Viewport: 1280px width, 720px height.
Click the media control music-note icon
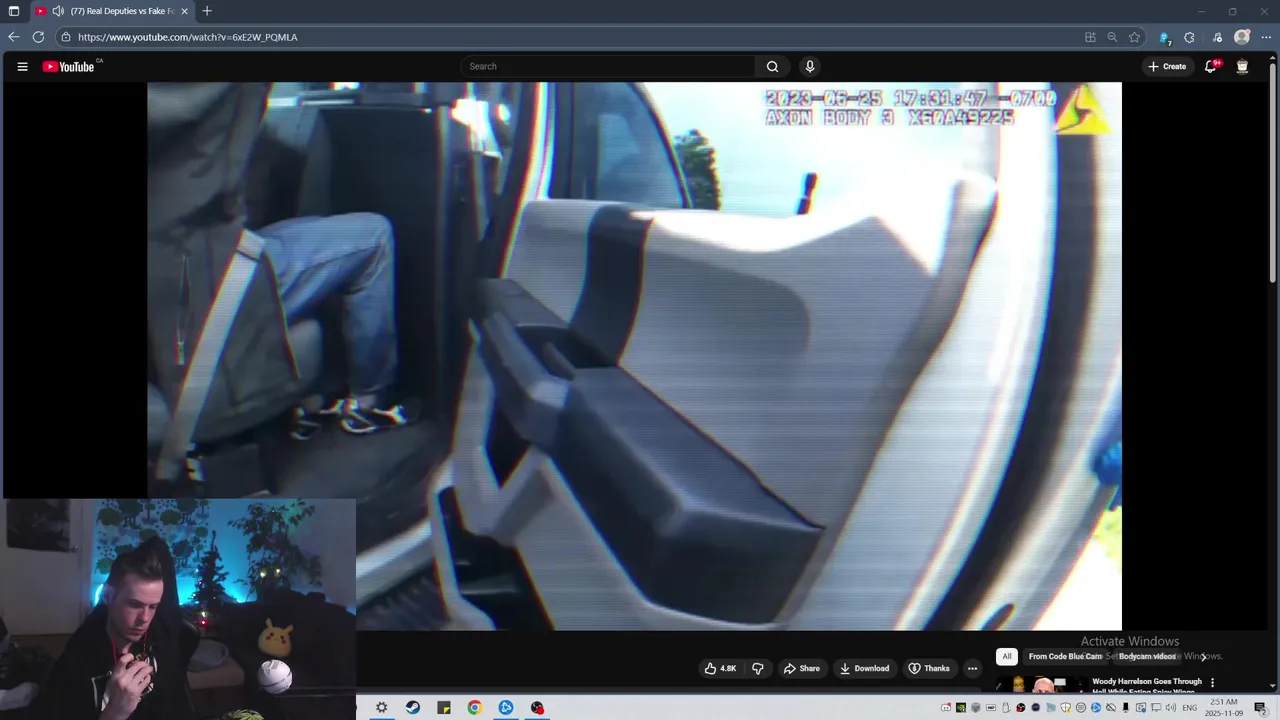coord(1217,37)
